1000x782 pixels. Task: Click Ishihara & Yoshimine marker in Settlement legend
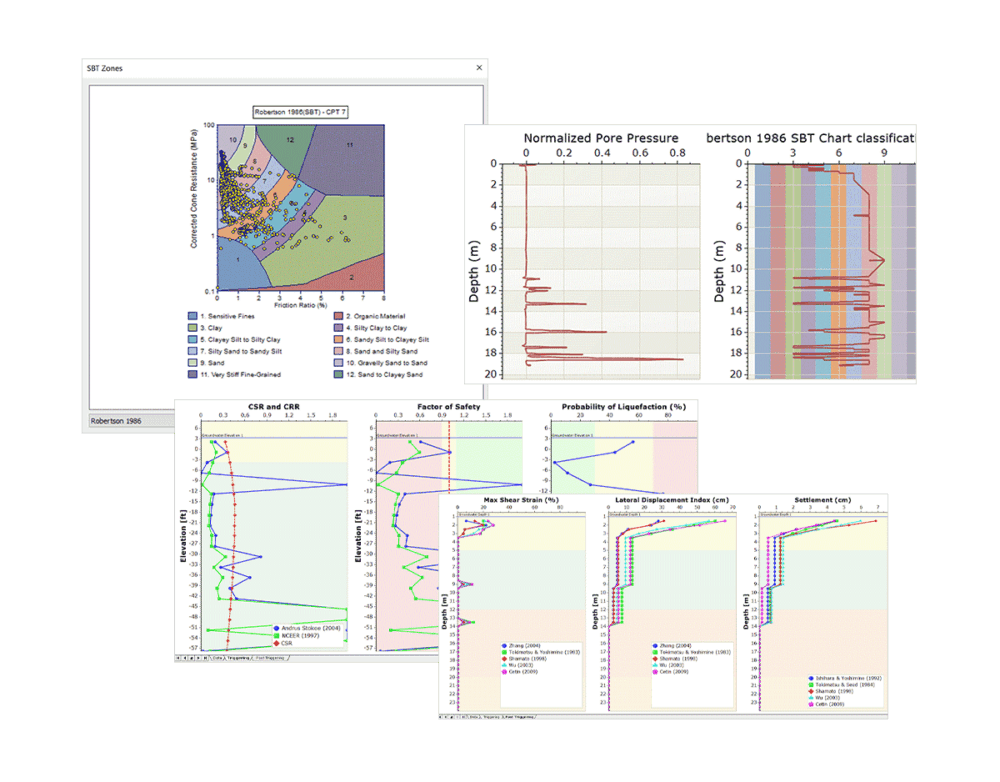coord(809,679)
